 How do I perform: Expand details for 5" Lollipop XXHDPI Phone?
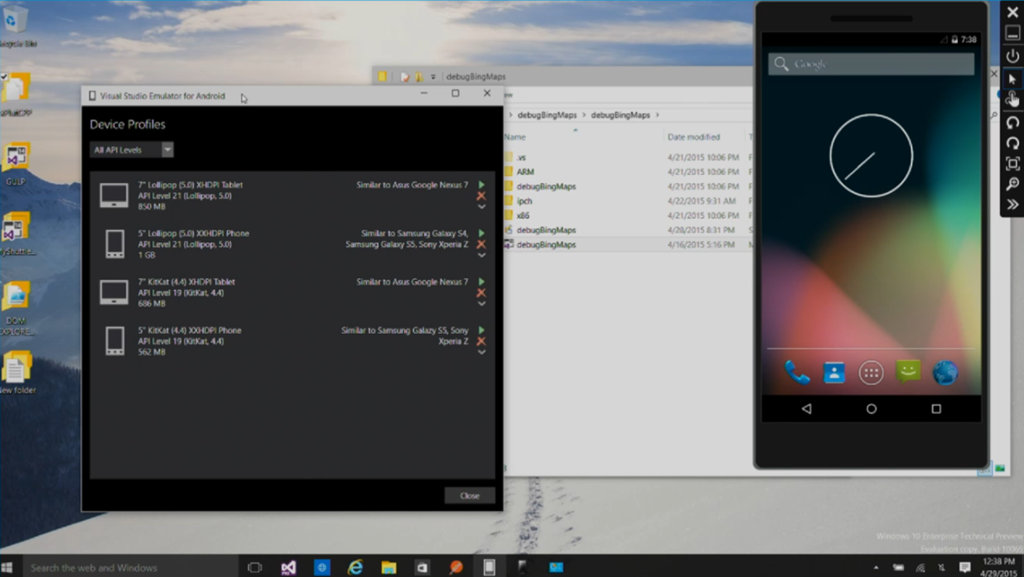pyautogui.click(x=481, y=255)
